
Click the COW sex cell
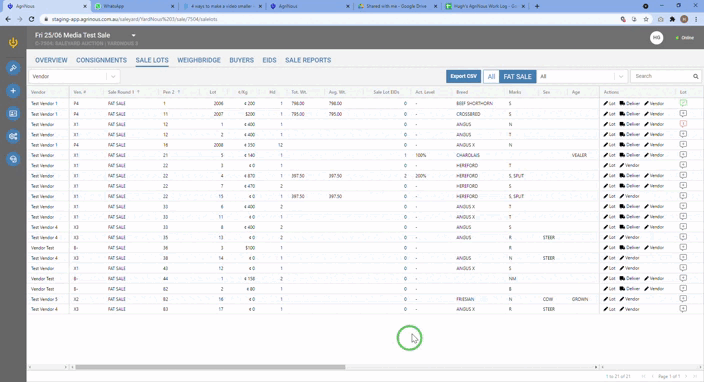pyautogui.click(x=548, y=299)
